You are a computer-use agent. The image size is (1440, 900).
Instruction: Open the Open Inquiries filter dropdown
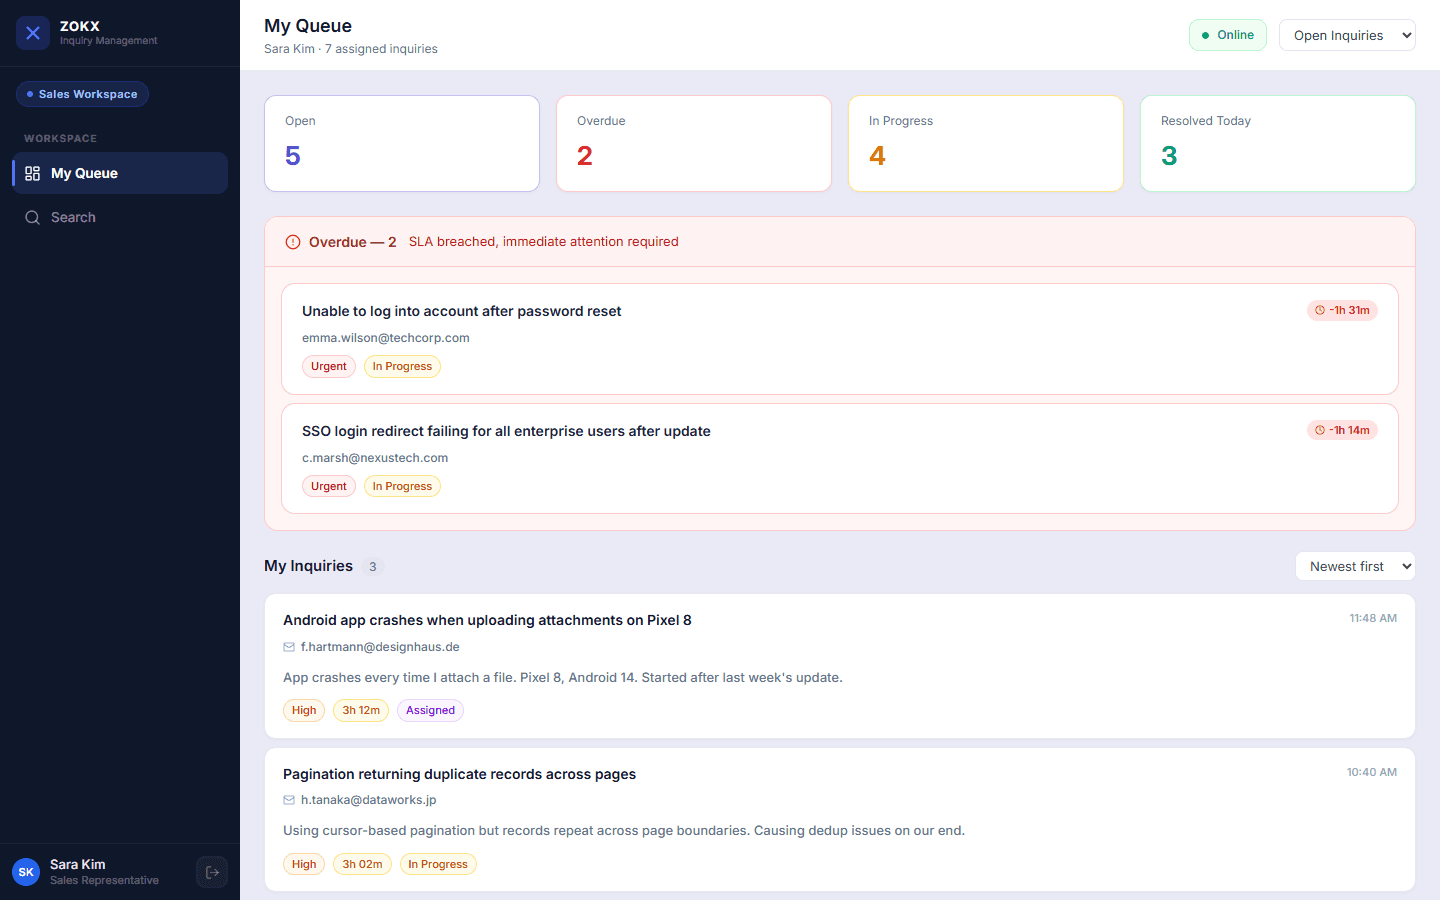[x=1347, y=35]
